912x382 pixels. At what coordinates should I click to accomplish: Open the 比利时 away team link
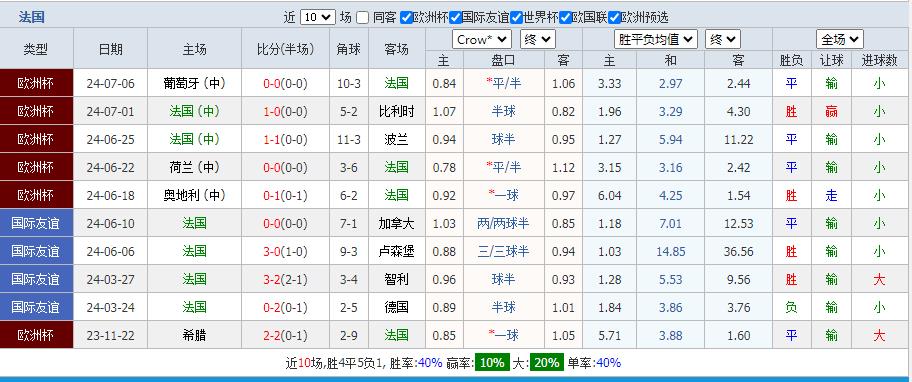click(x=397, y=111)
